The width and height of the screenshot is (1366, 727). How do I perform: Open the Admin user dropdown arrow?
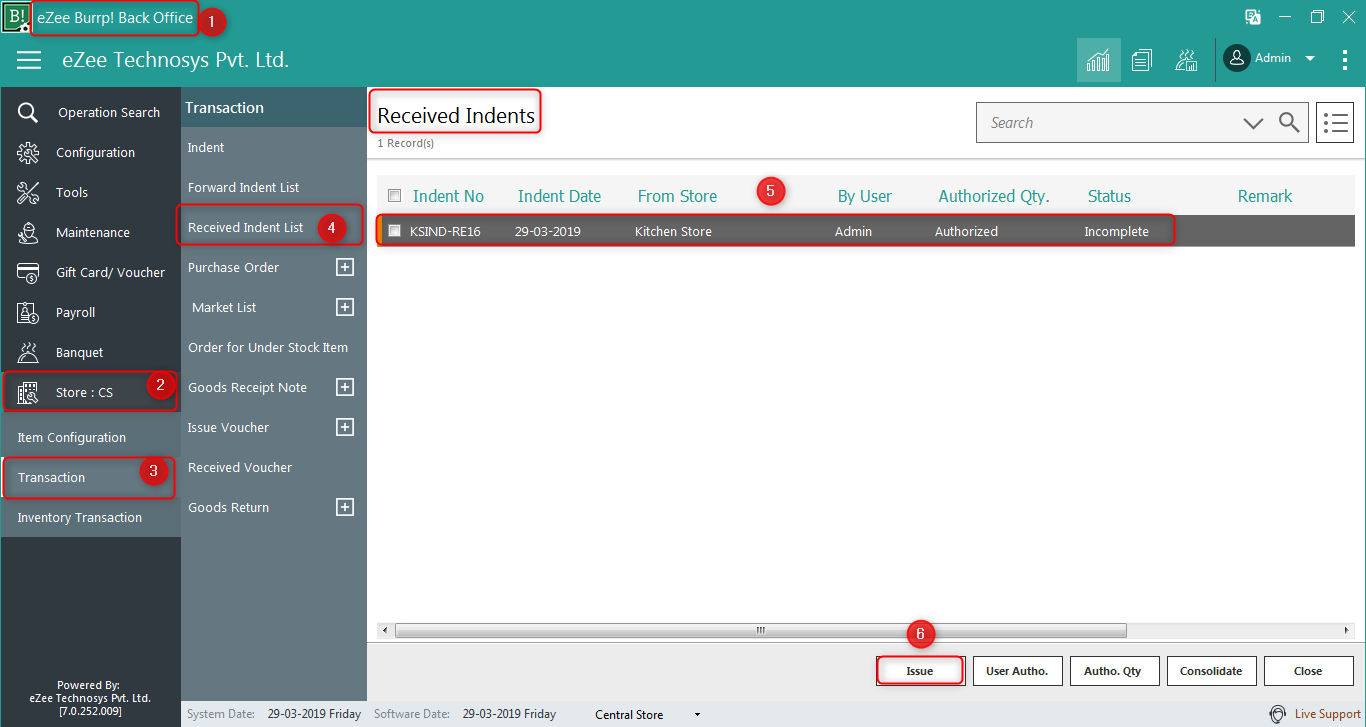pos(1310,58)
